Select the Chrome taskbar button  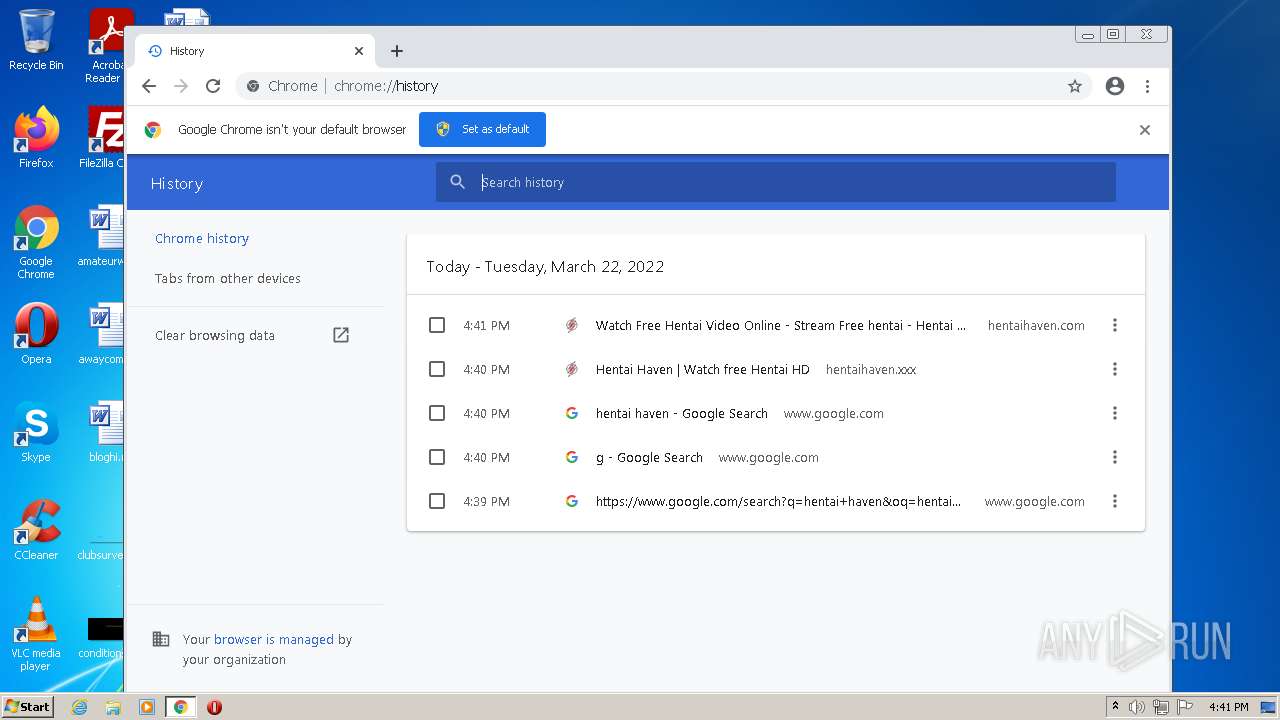181,707
